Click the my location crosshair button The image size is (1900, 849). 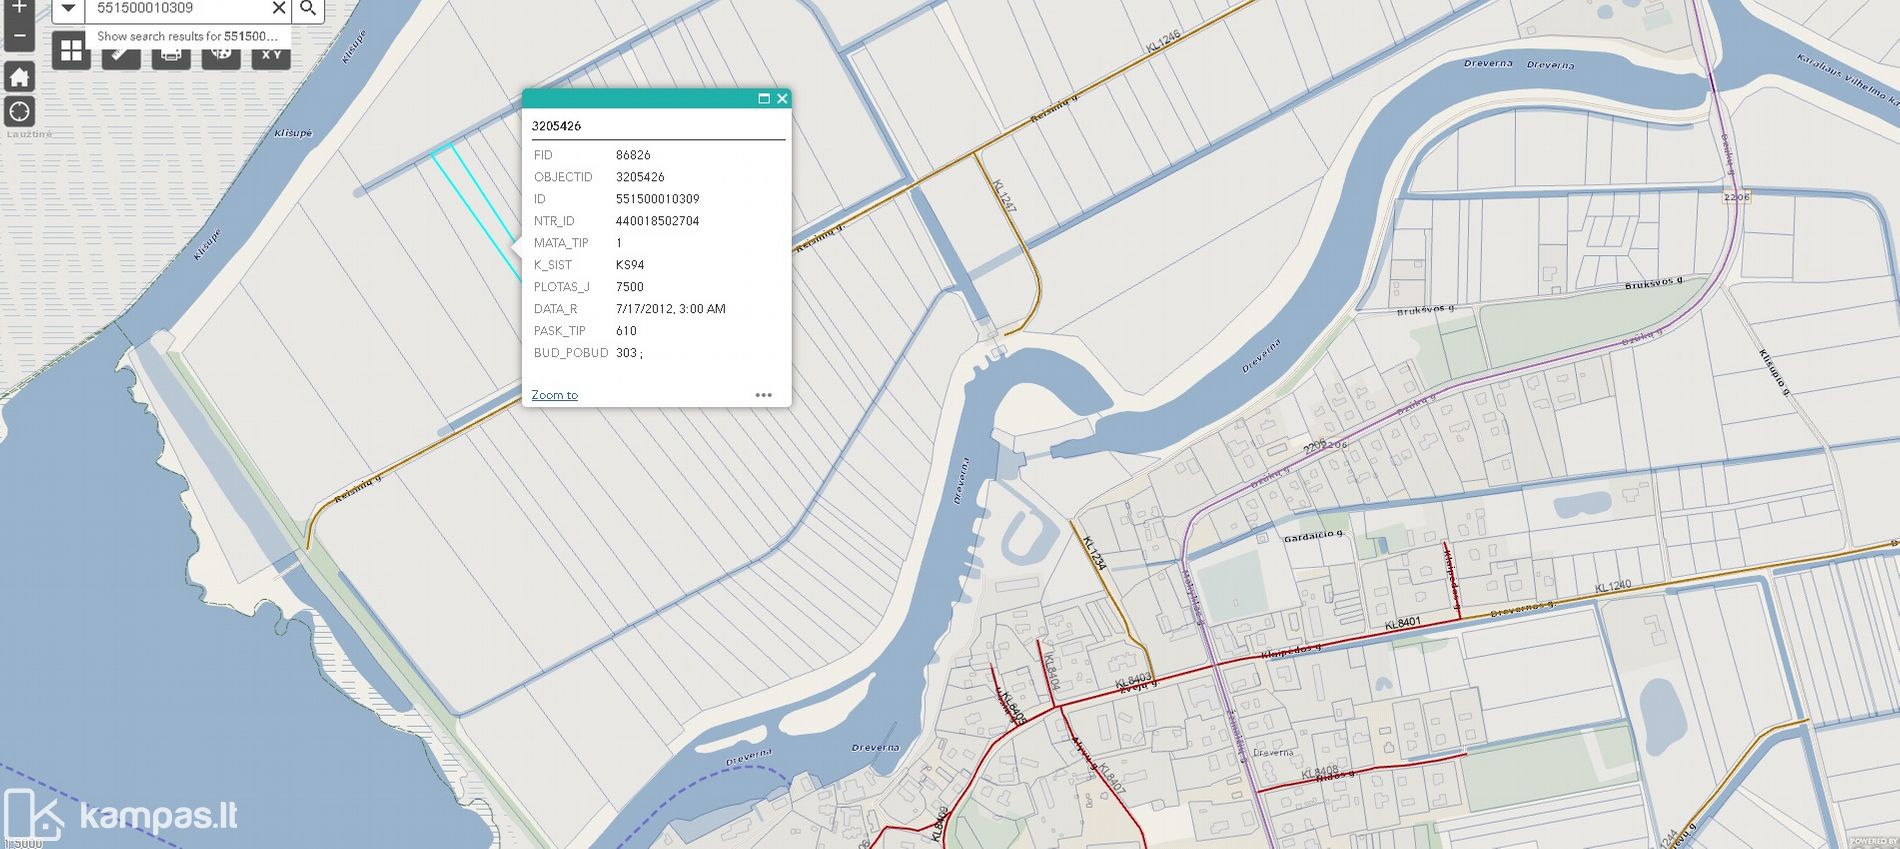(19, 111)
